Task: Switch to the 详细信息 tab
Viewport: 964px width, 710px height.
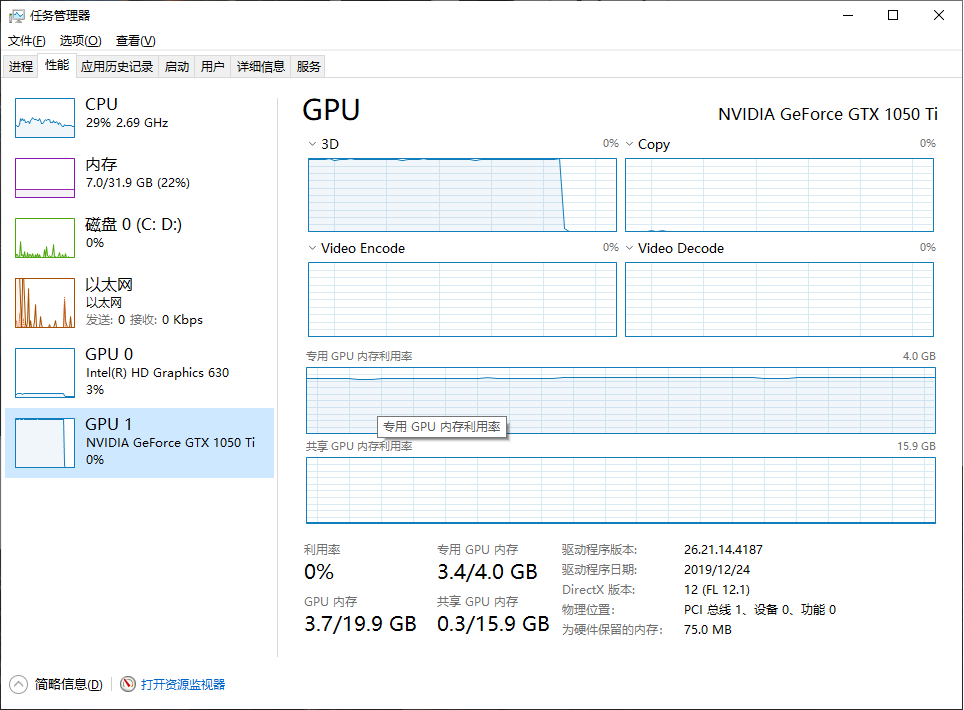Action: [x=261, y=66]
